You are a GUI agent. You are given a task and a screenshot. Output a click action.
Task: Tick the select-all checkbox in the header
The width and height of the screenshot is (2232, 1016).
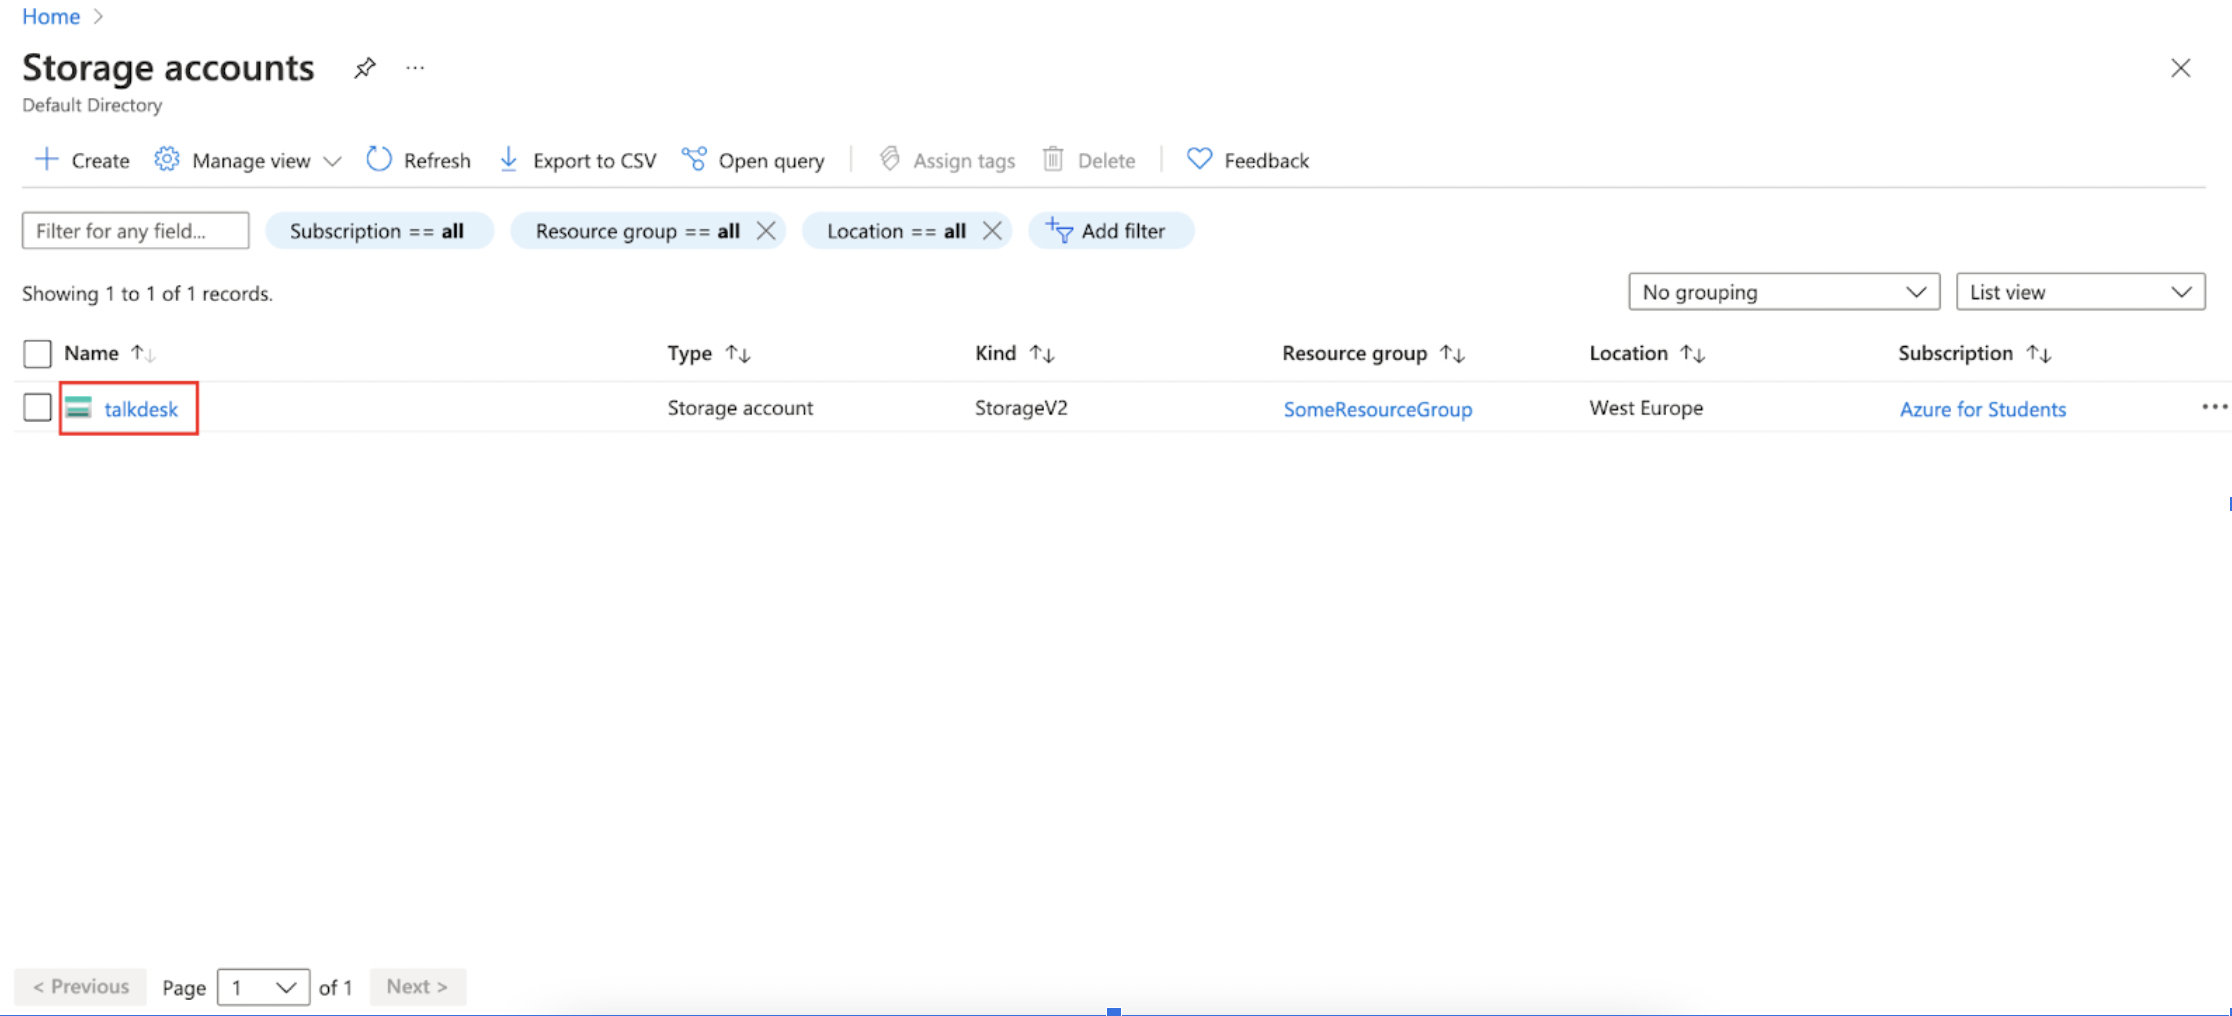click(37, 354)
